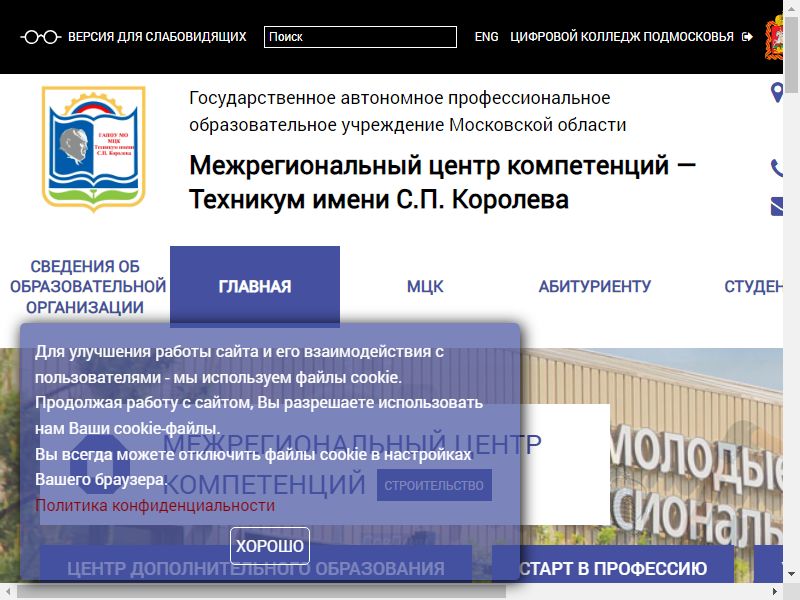Click the Korolev technical college logo

pyautogui.click(x=93, y=148)
